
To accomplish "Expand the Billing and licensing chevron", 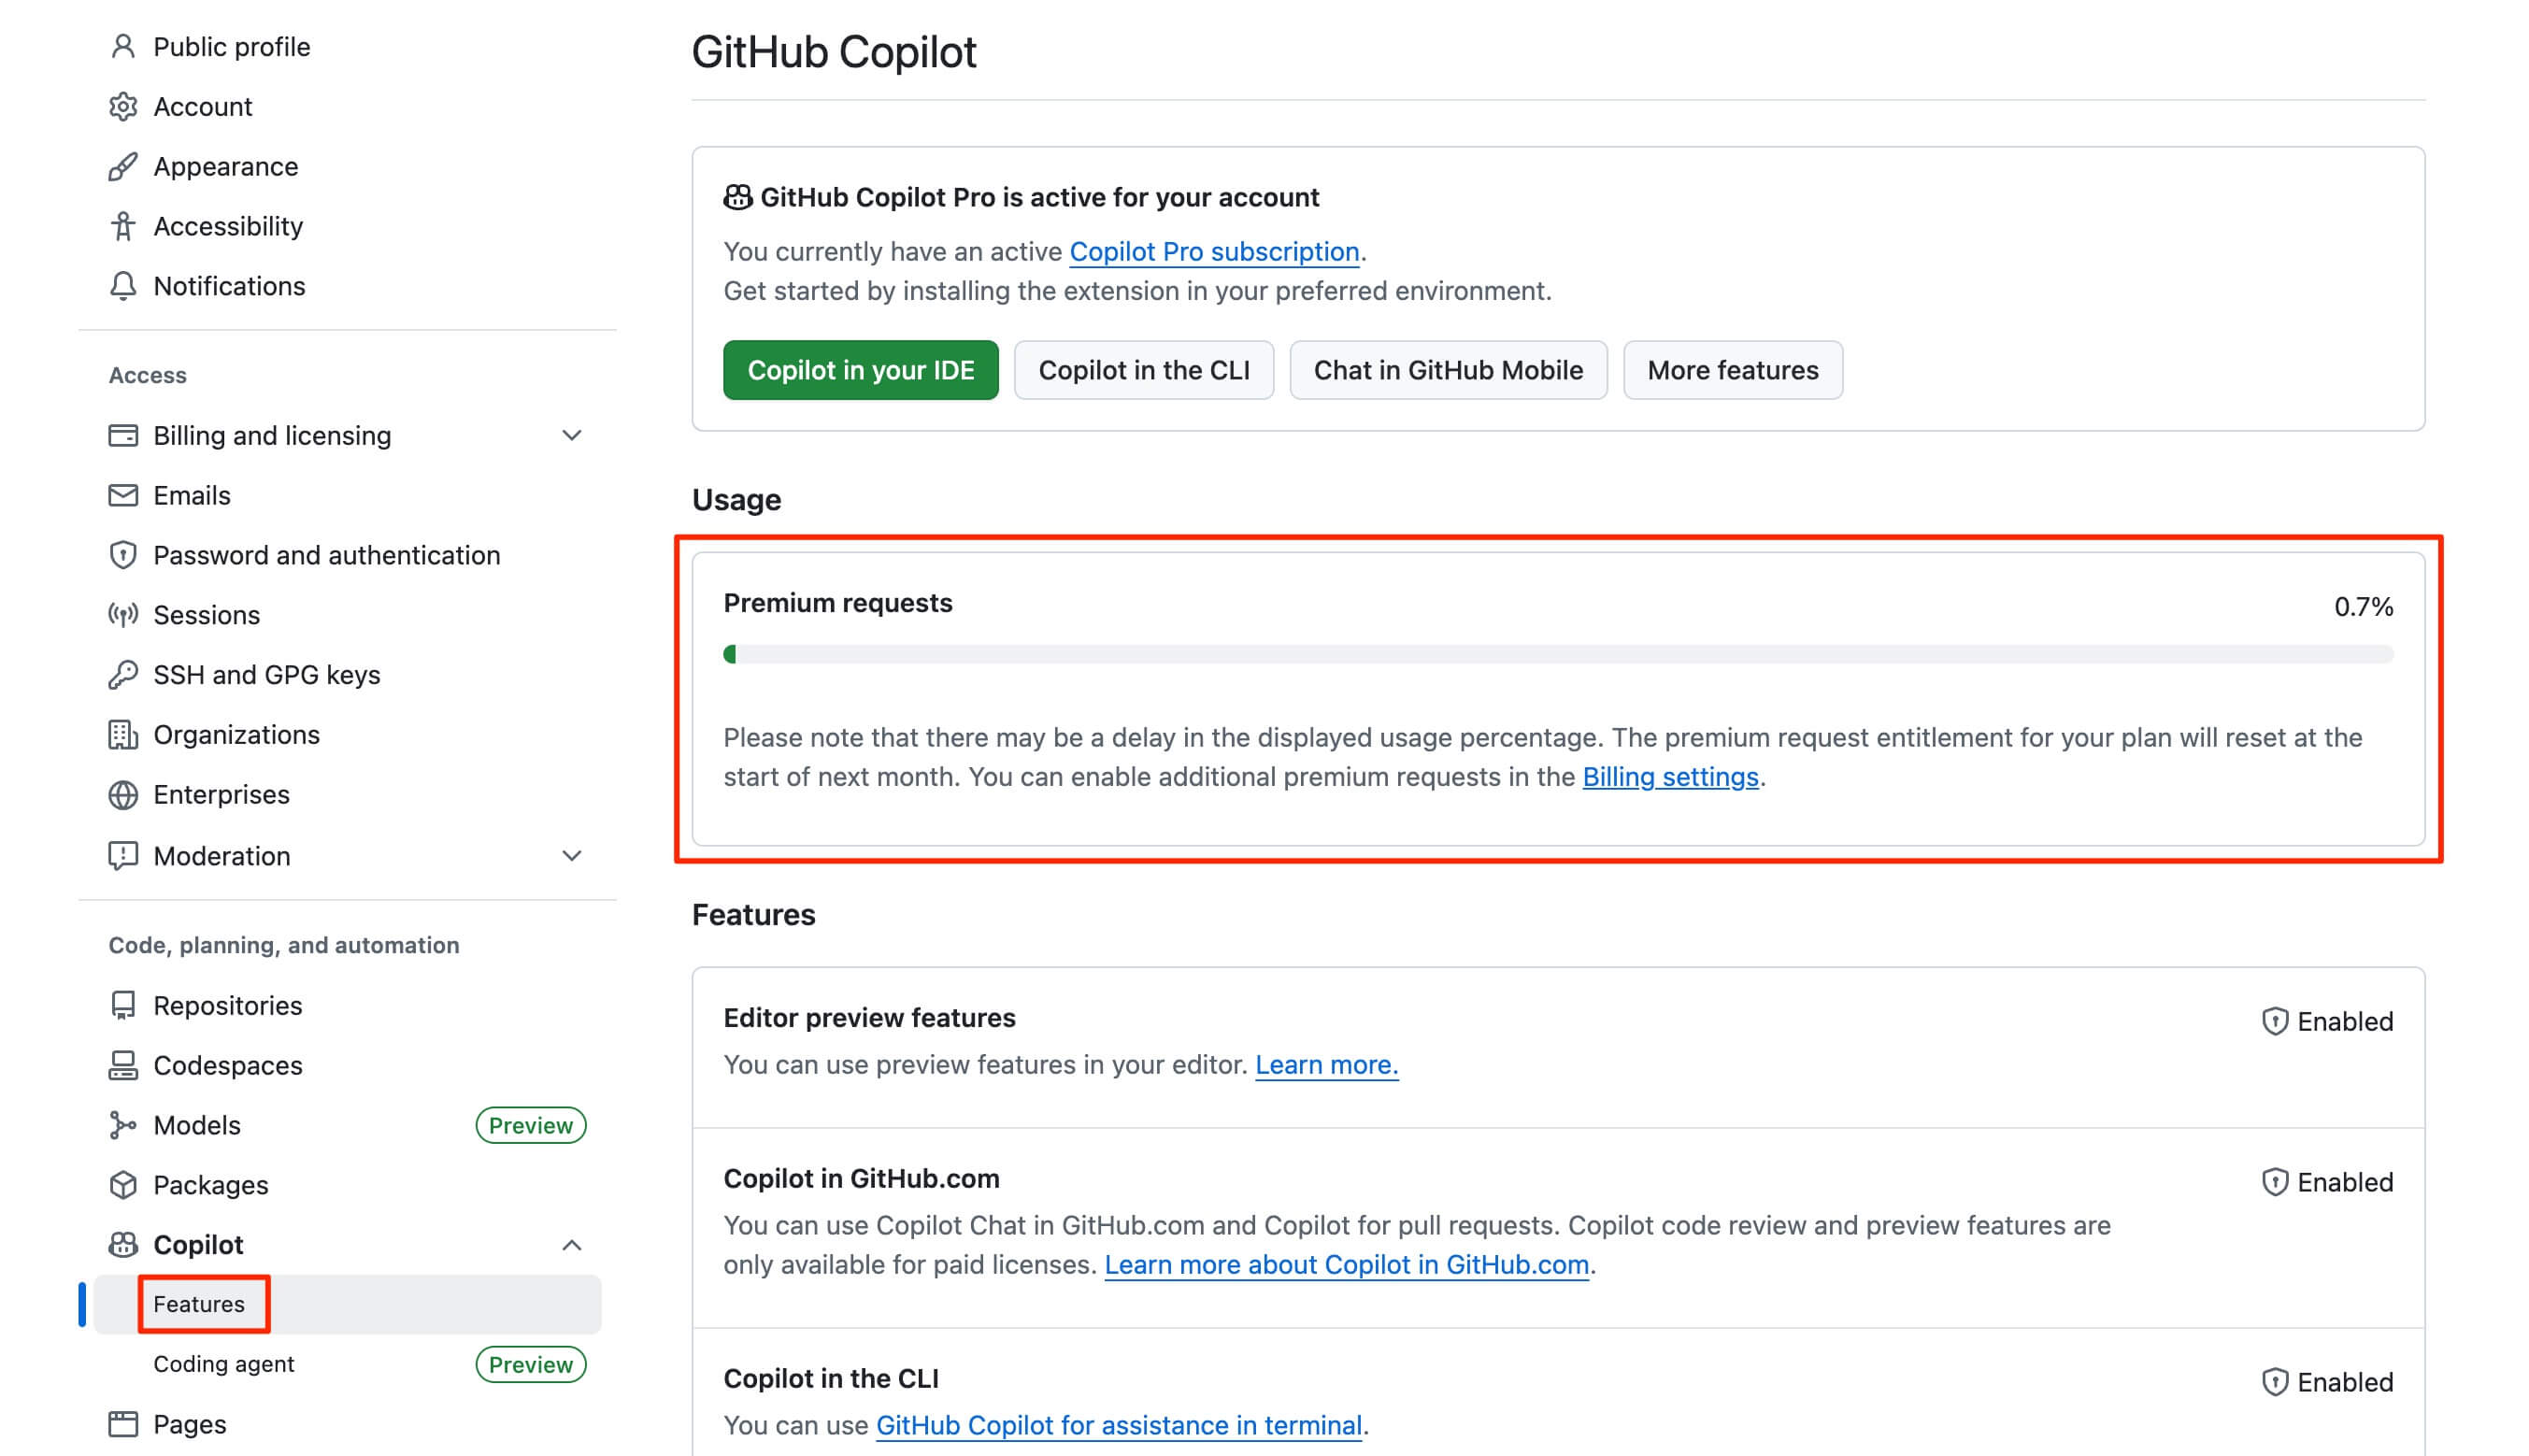I will [572, 436].
